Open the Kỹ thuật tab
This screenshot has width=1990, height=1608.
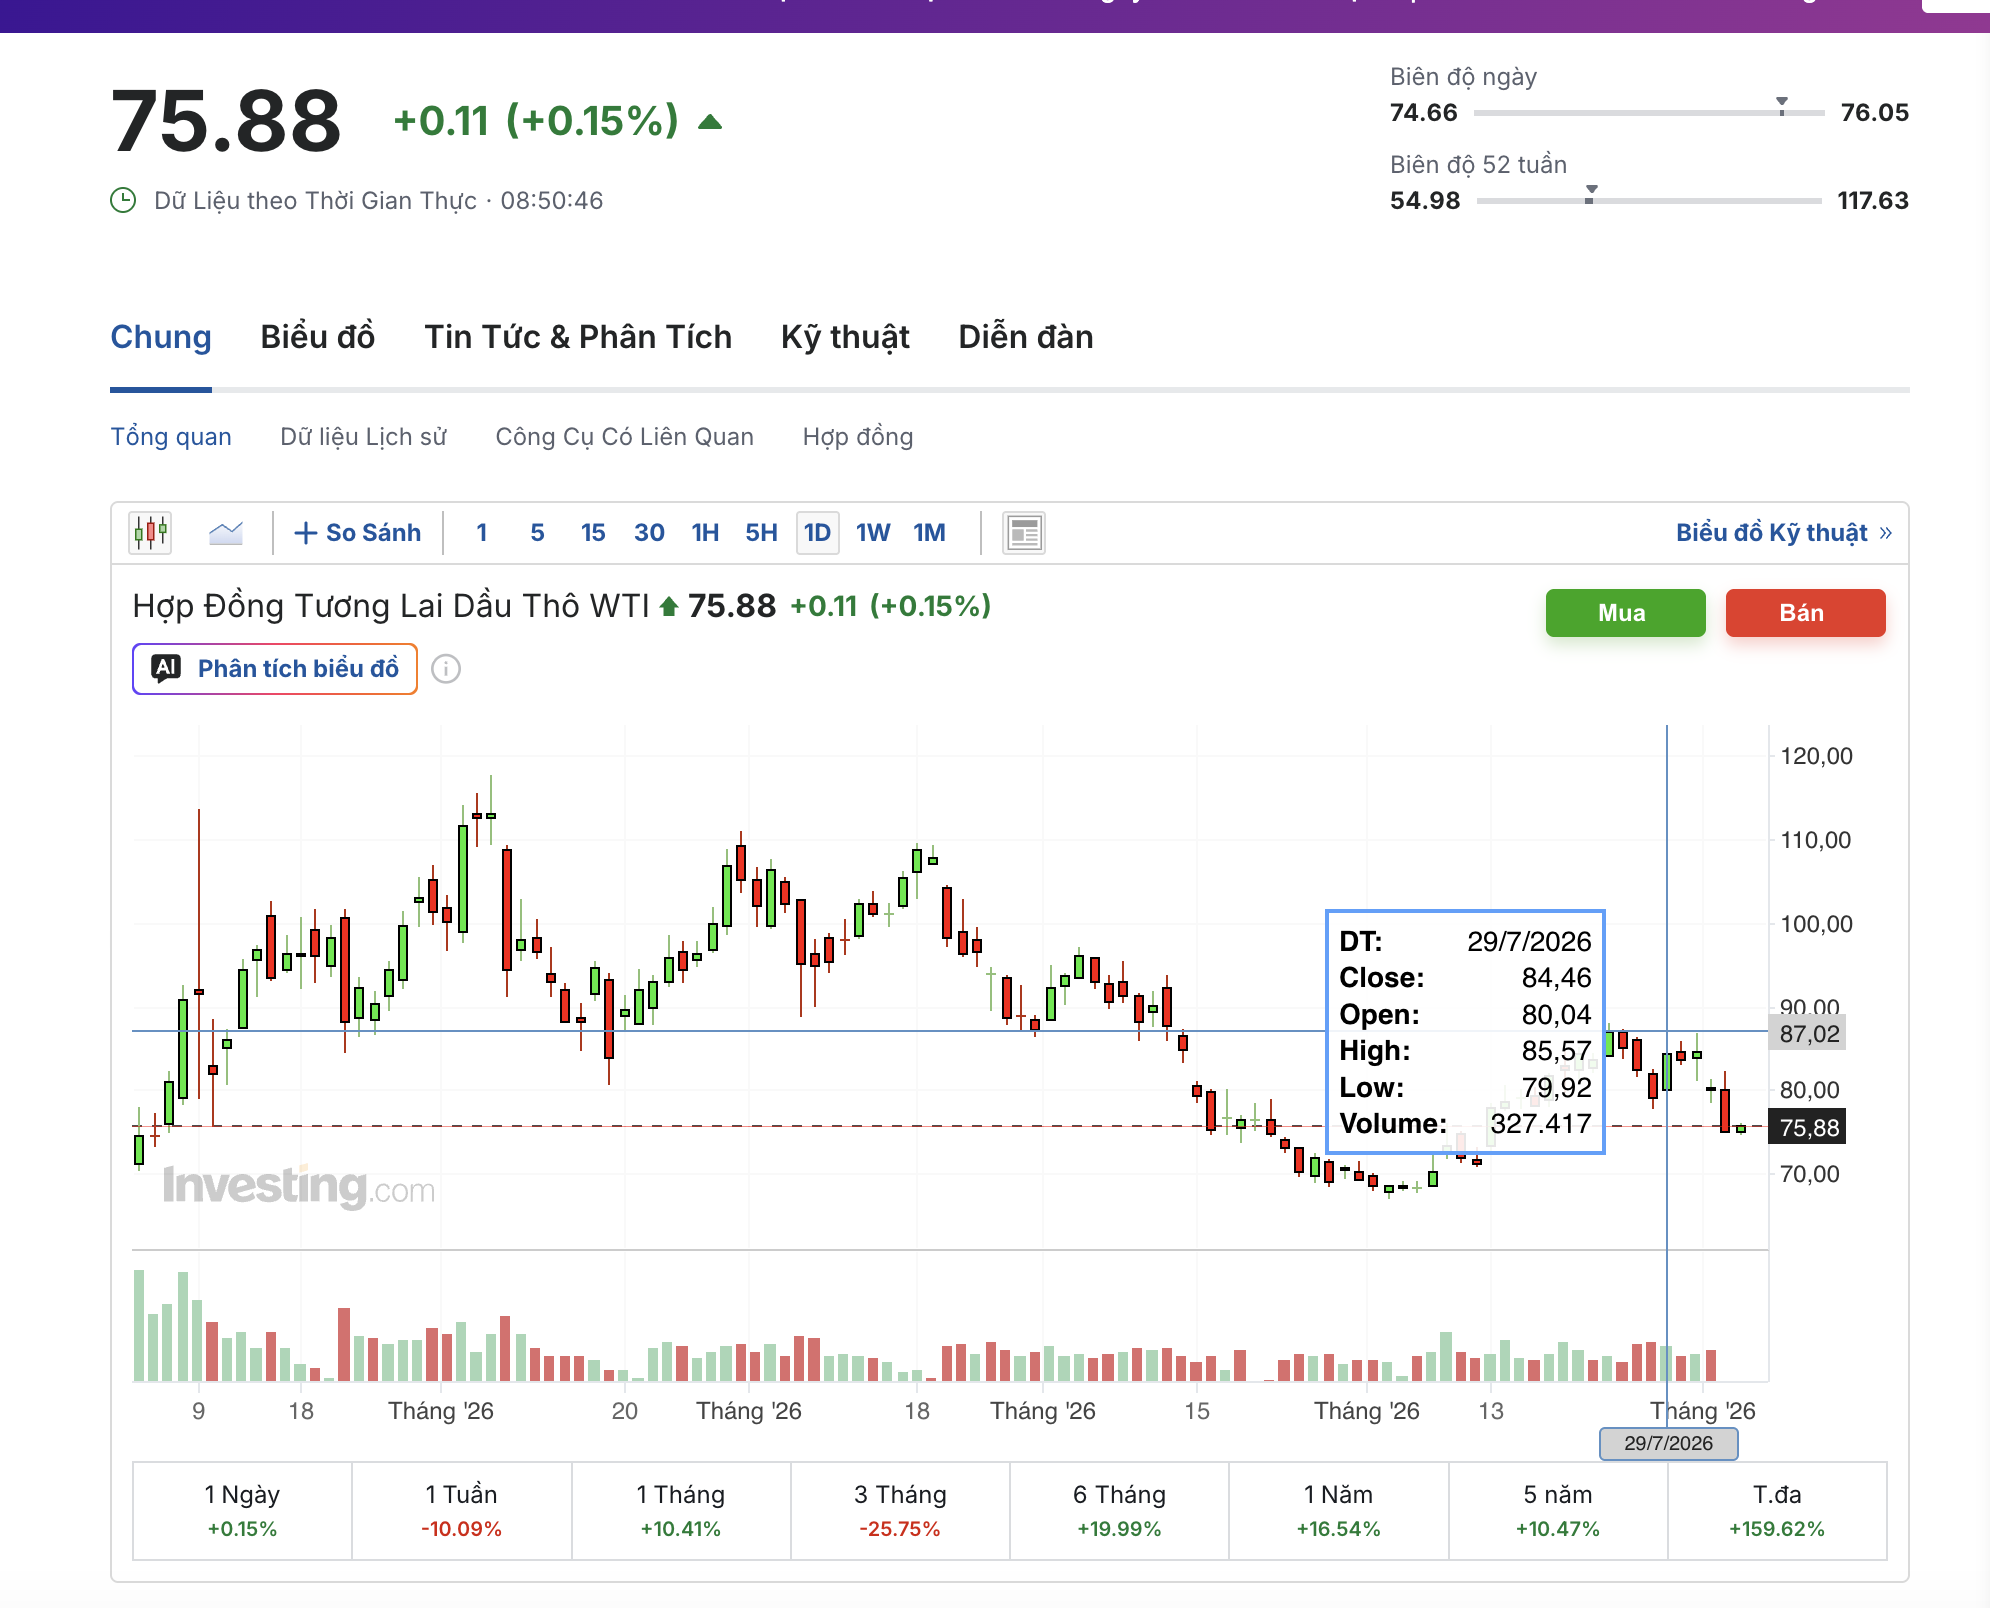(845, 337)
